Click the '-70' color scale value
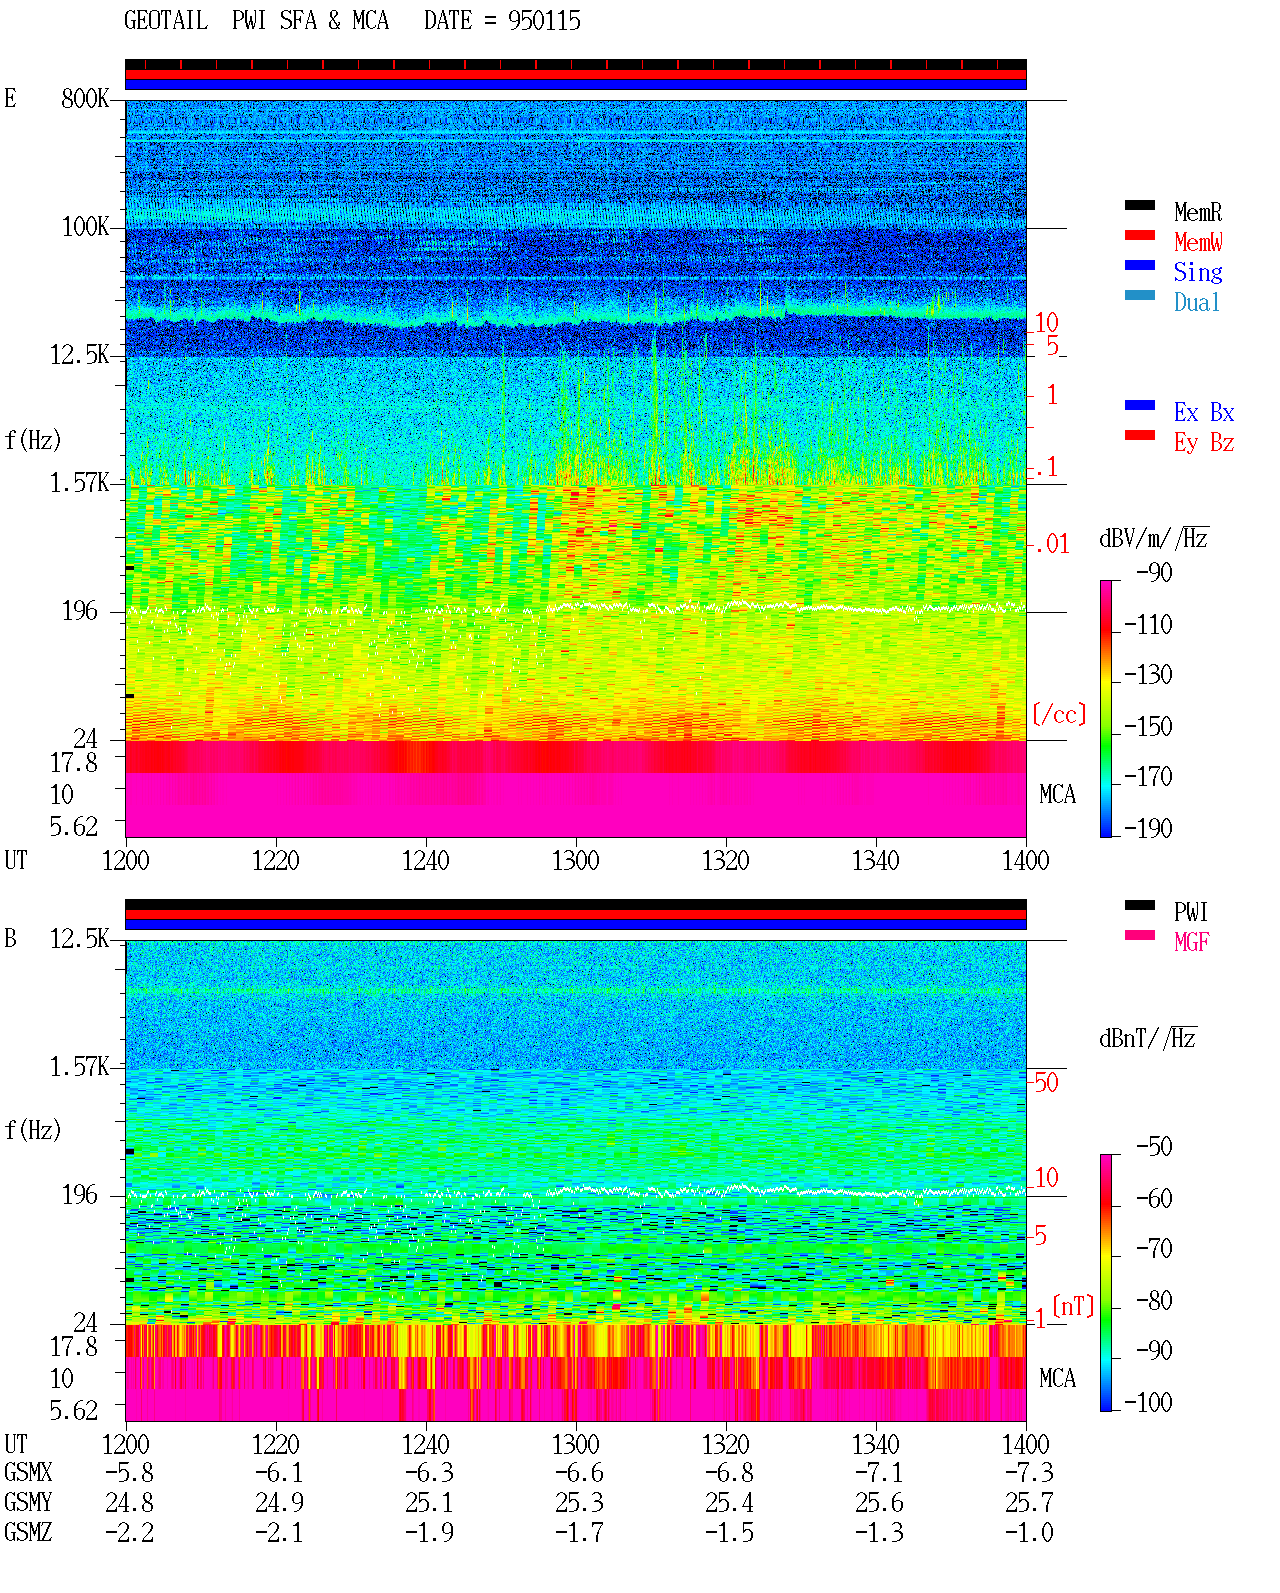 [x=1155, y=1249]
